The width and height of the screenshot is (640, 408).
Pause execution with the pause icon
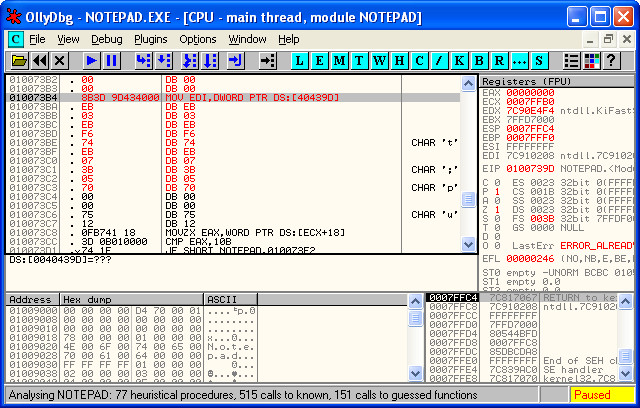[x=111, y=61]
